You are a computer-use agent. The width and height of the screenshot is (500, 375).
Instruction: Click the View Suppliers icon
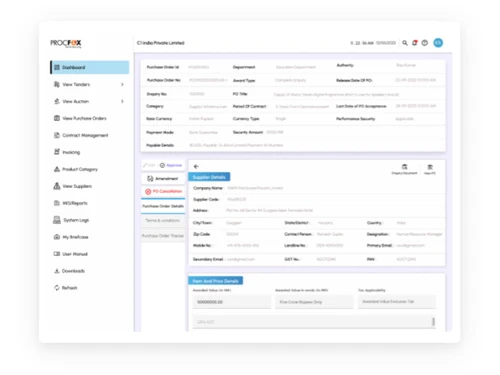57,186
